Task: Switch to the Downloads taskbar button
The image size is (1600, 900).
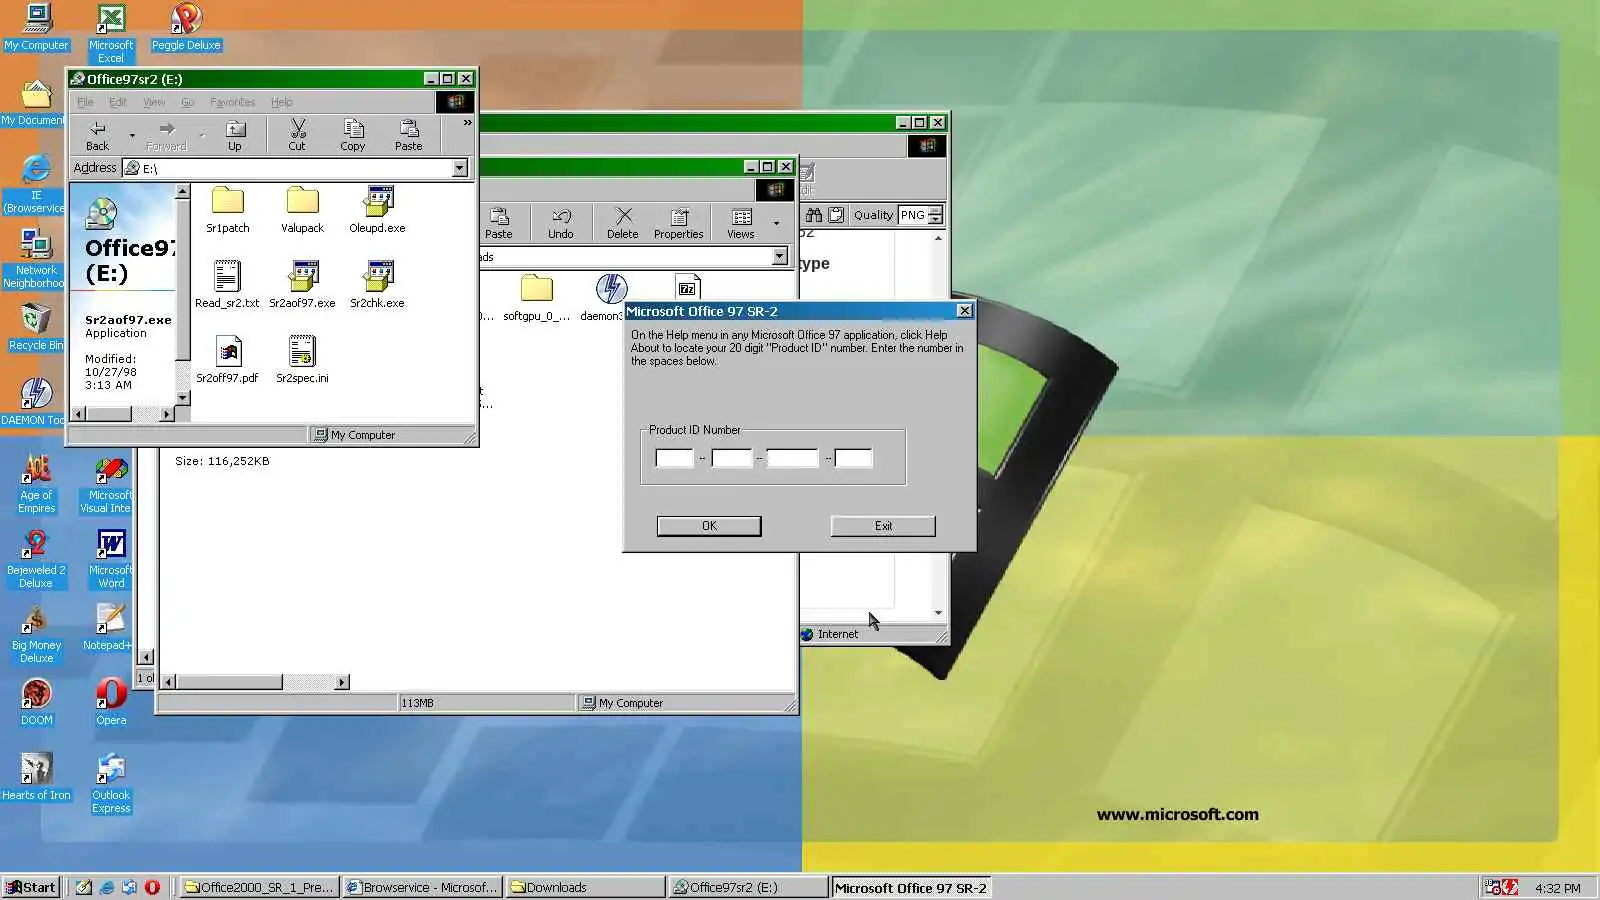Action: (x=585, y=887)
